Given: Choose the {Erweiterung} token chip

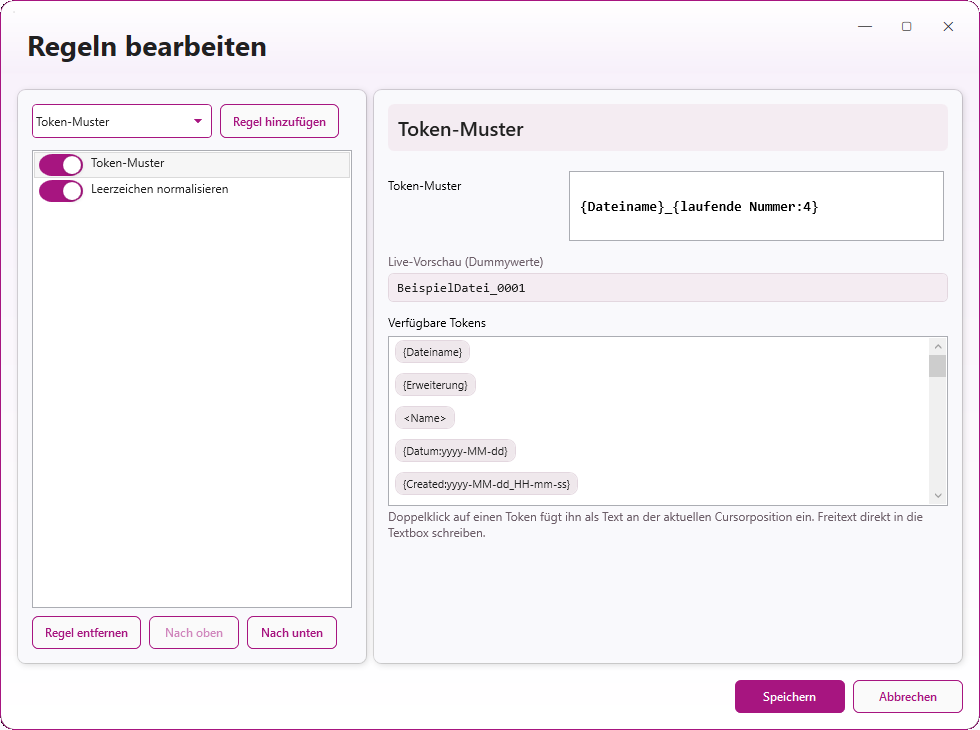Looking at the screenshot, I should 435,385.
